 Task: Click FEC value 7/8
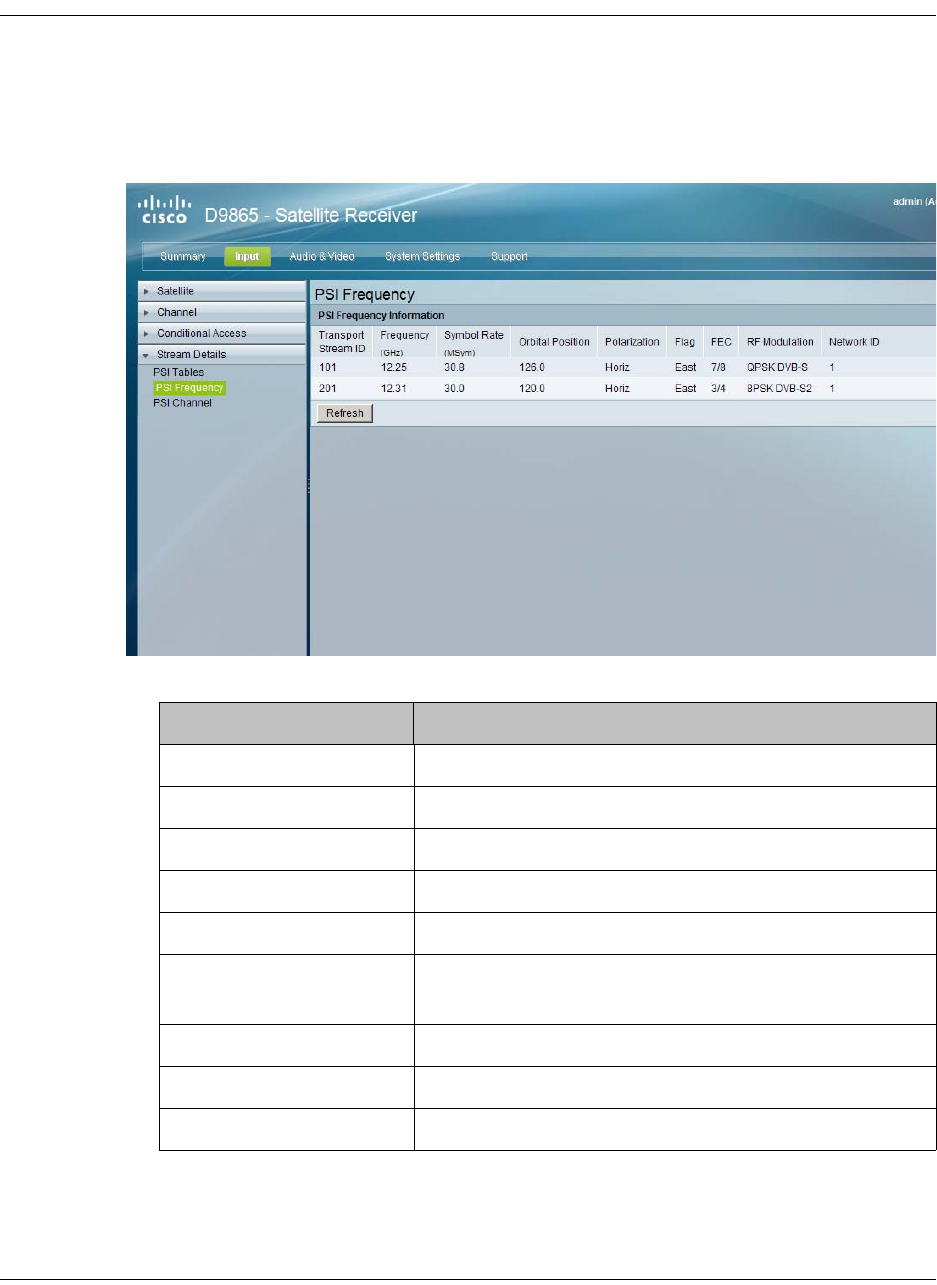coord(718,368)
